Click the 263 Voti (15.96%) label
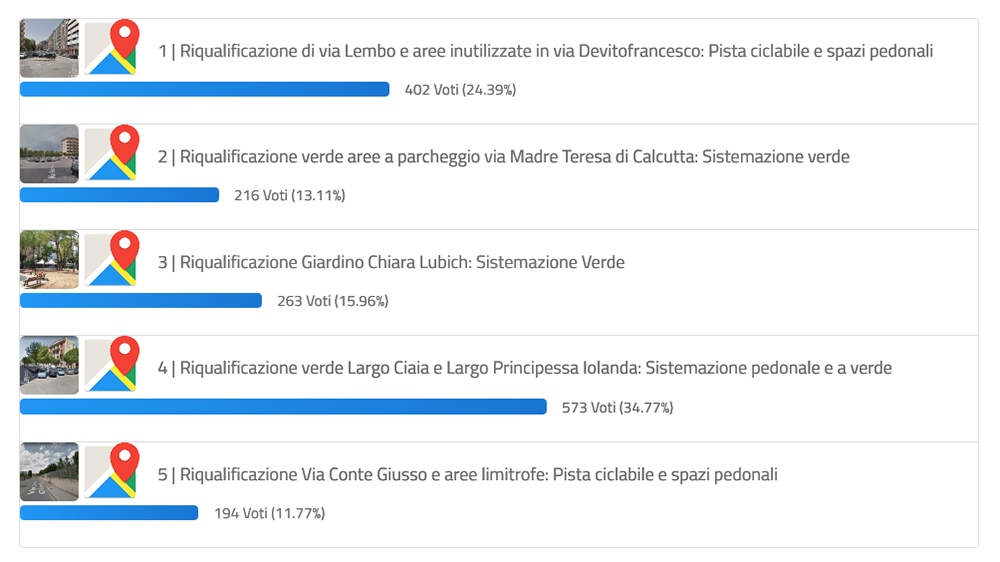This screenshot has width=1000, height=562. pos(332,301)
